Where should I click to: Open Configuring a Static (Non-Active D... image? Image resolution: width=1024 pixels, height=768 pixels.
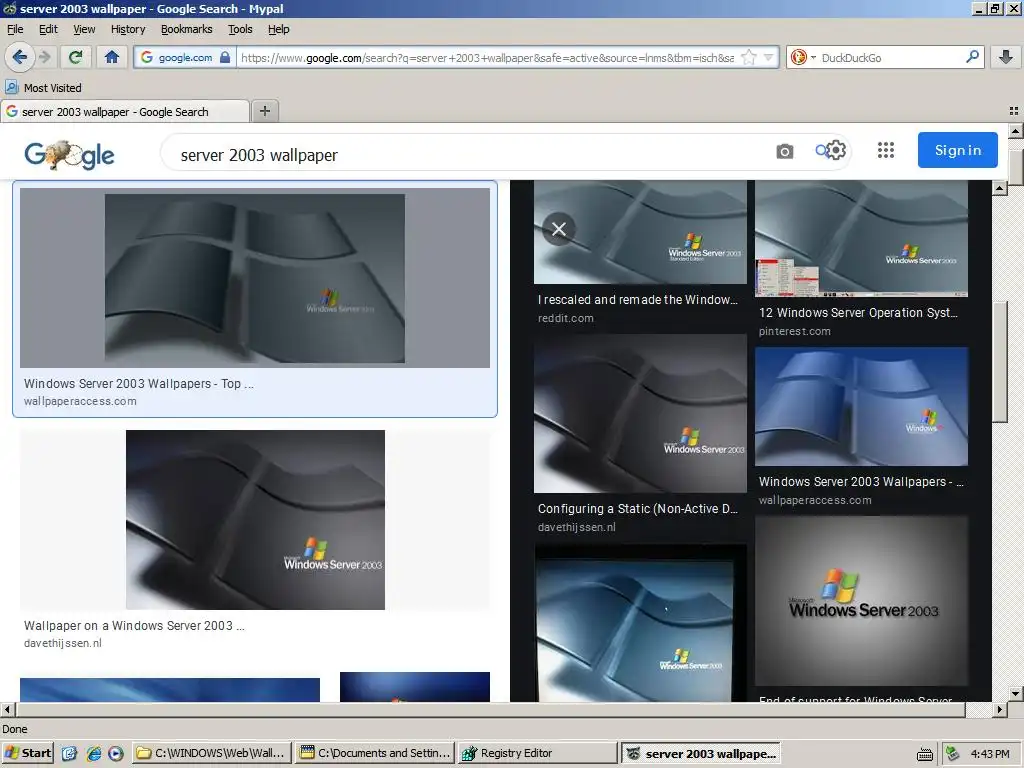click(x=640, y=413)
